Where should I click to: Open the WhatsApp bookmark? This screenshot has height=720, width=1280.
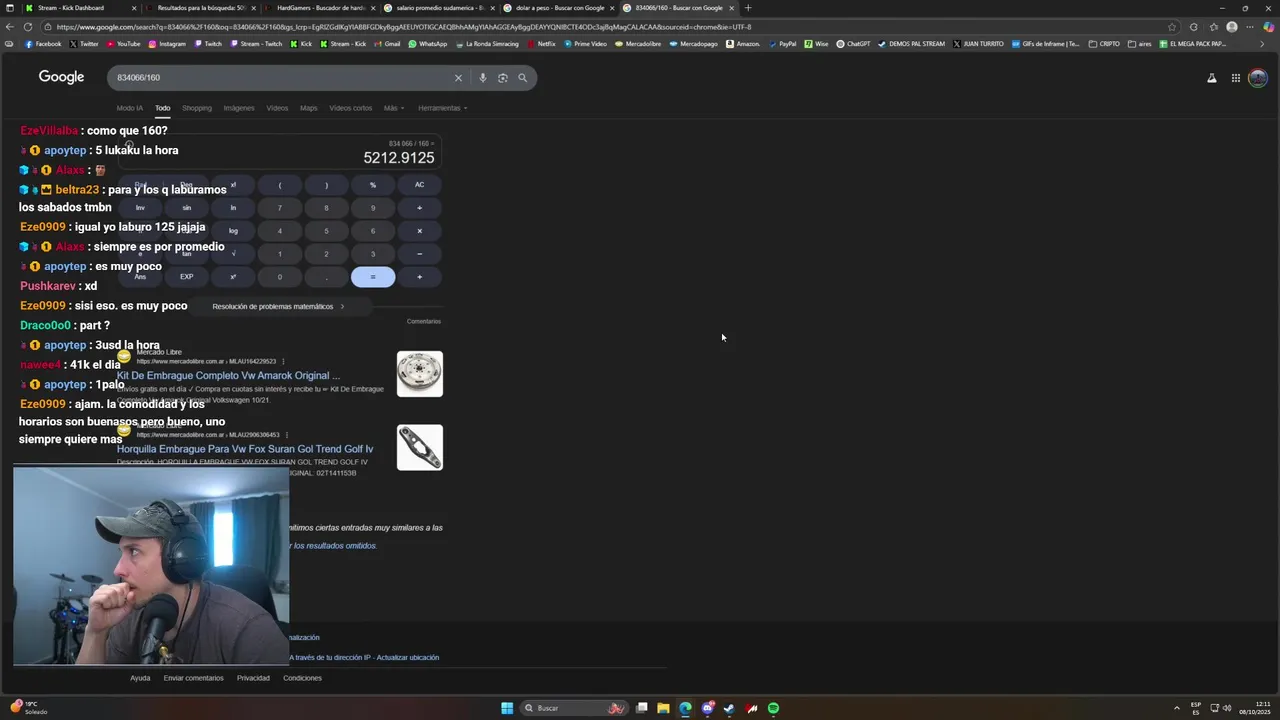[428, 44]
